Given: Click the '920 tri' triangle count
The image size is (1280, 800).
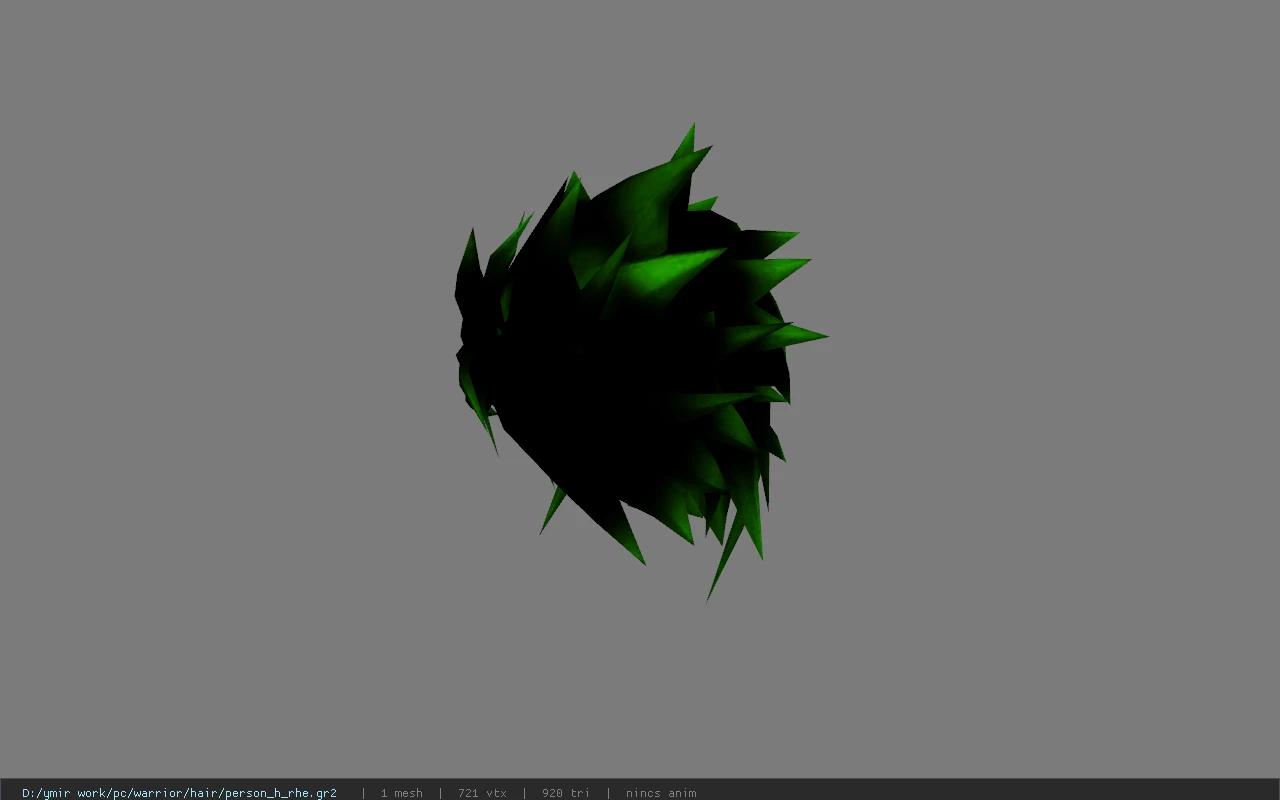Looking at the screenshot, I should (566, 793).
